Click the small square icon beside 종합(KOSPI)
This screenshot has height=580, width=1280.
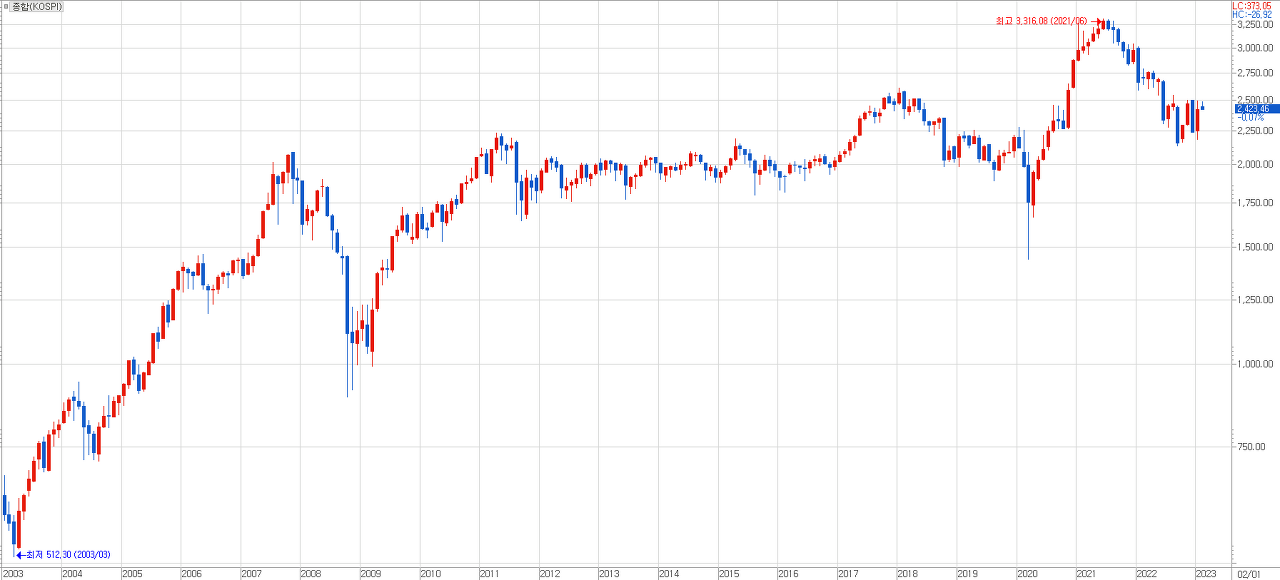coord(5,6)
